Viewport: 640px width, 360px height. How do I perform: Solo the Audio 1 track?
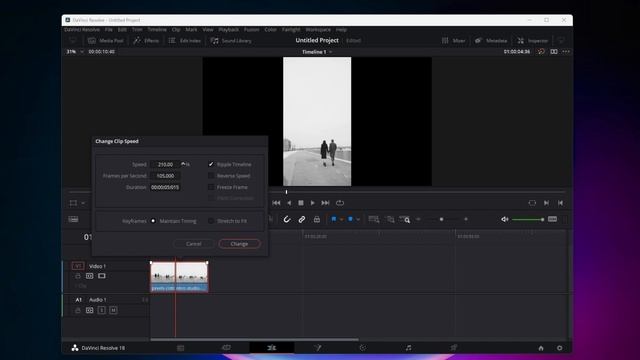[102, 310]
